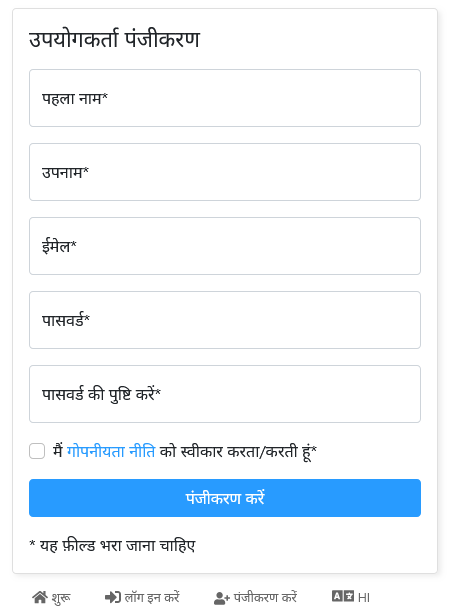Click the add-user registration icon
This screenshot has width=450, height=610.
point(222,598)
